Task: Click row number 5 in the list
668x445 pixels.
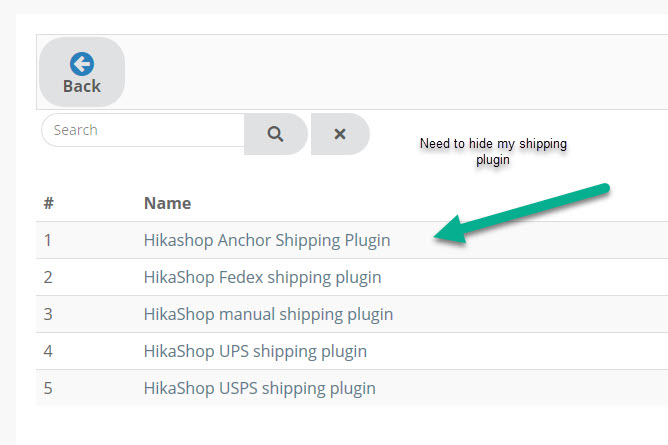Action: 48,388
